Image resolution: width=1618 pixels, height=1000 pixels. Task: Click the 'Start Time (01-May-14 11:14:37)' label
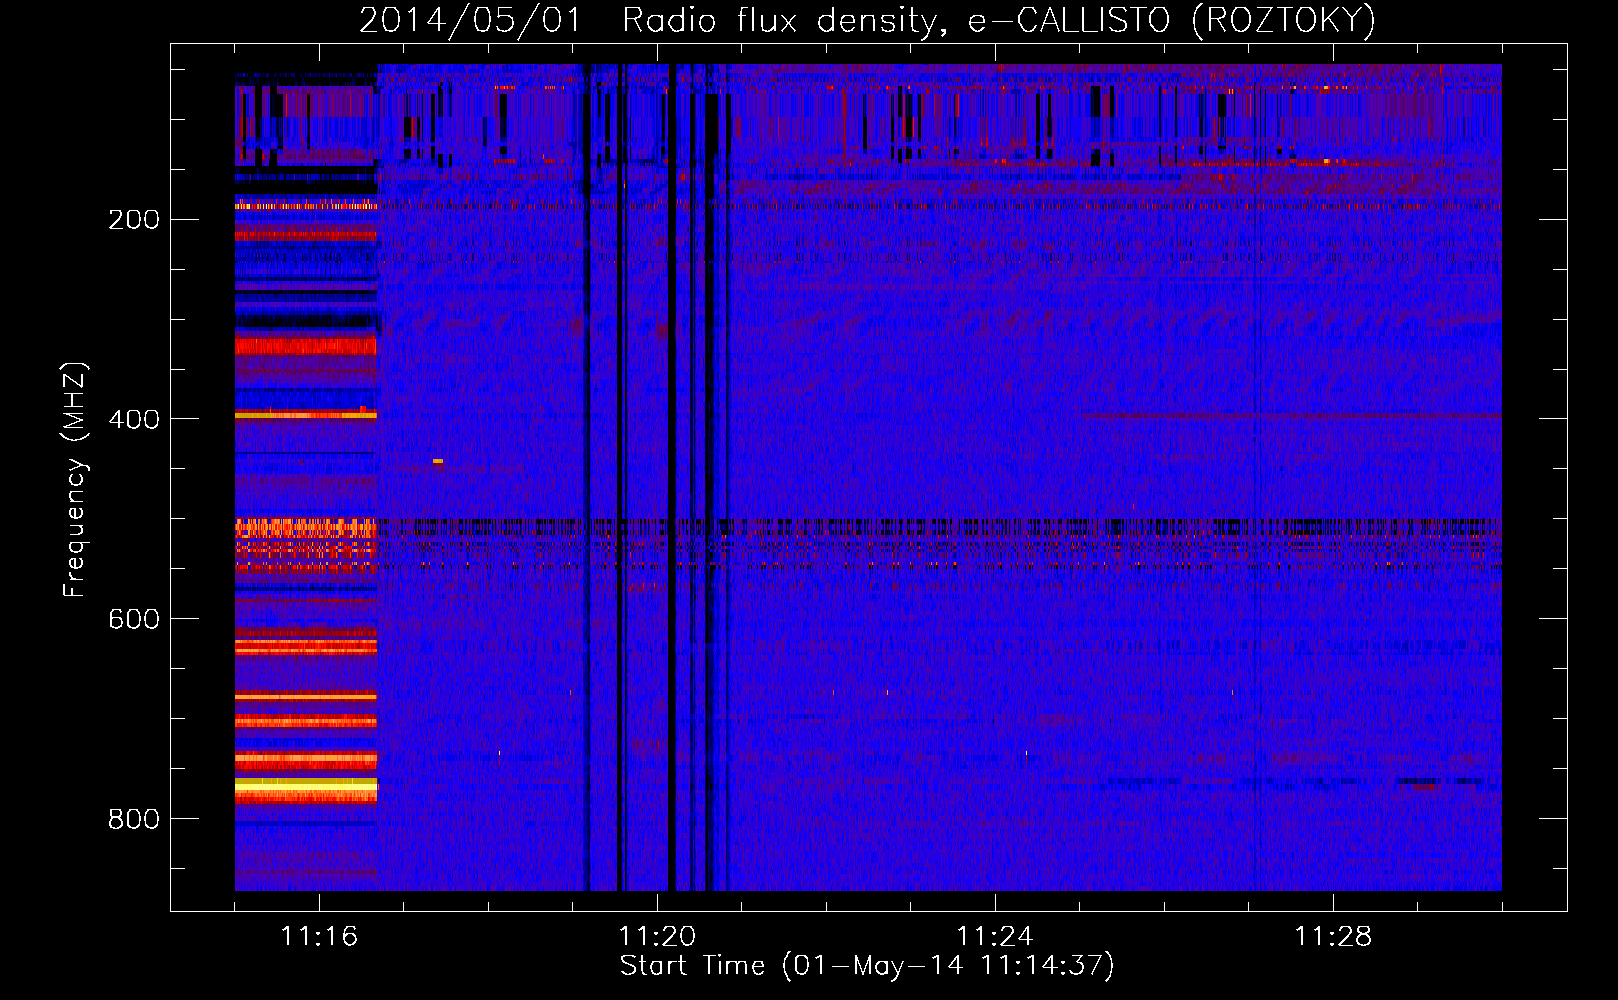867,966
